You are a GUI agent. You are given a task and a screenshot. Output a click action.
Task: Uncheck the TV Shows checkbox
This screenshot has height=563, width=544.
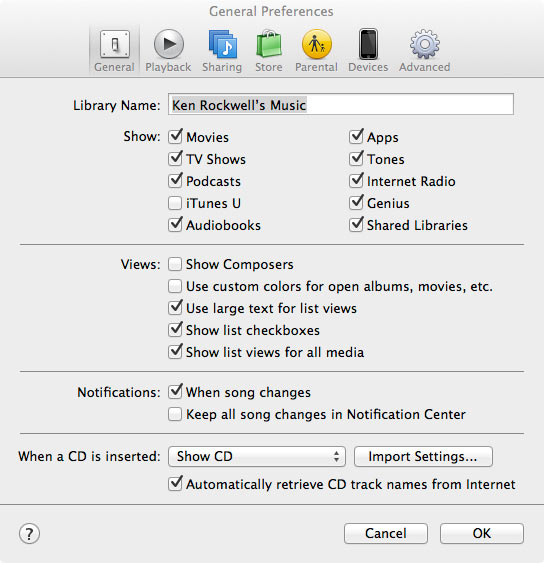(x=175, y=159)
